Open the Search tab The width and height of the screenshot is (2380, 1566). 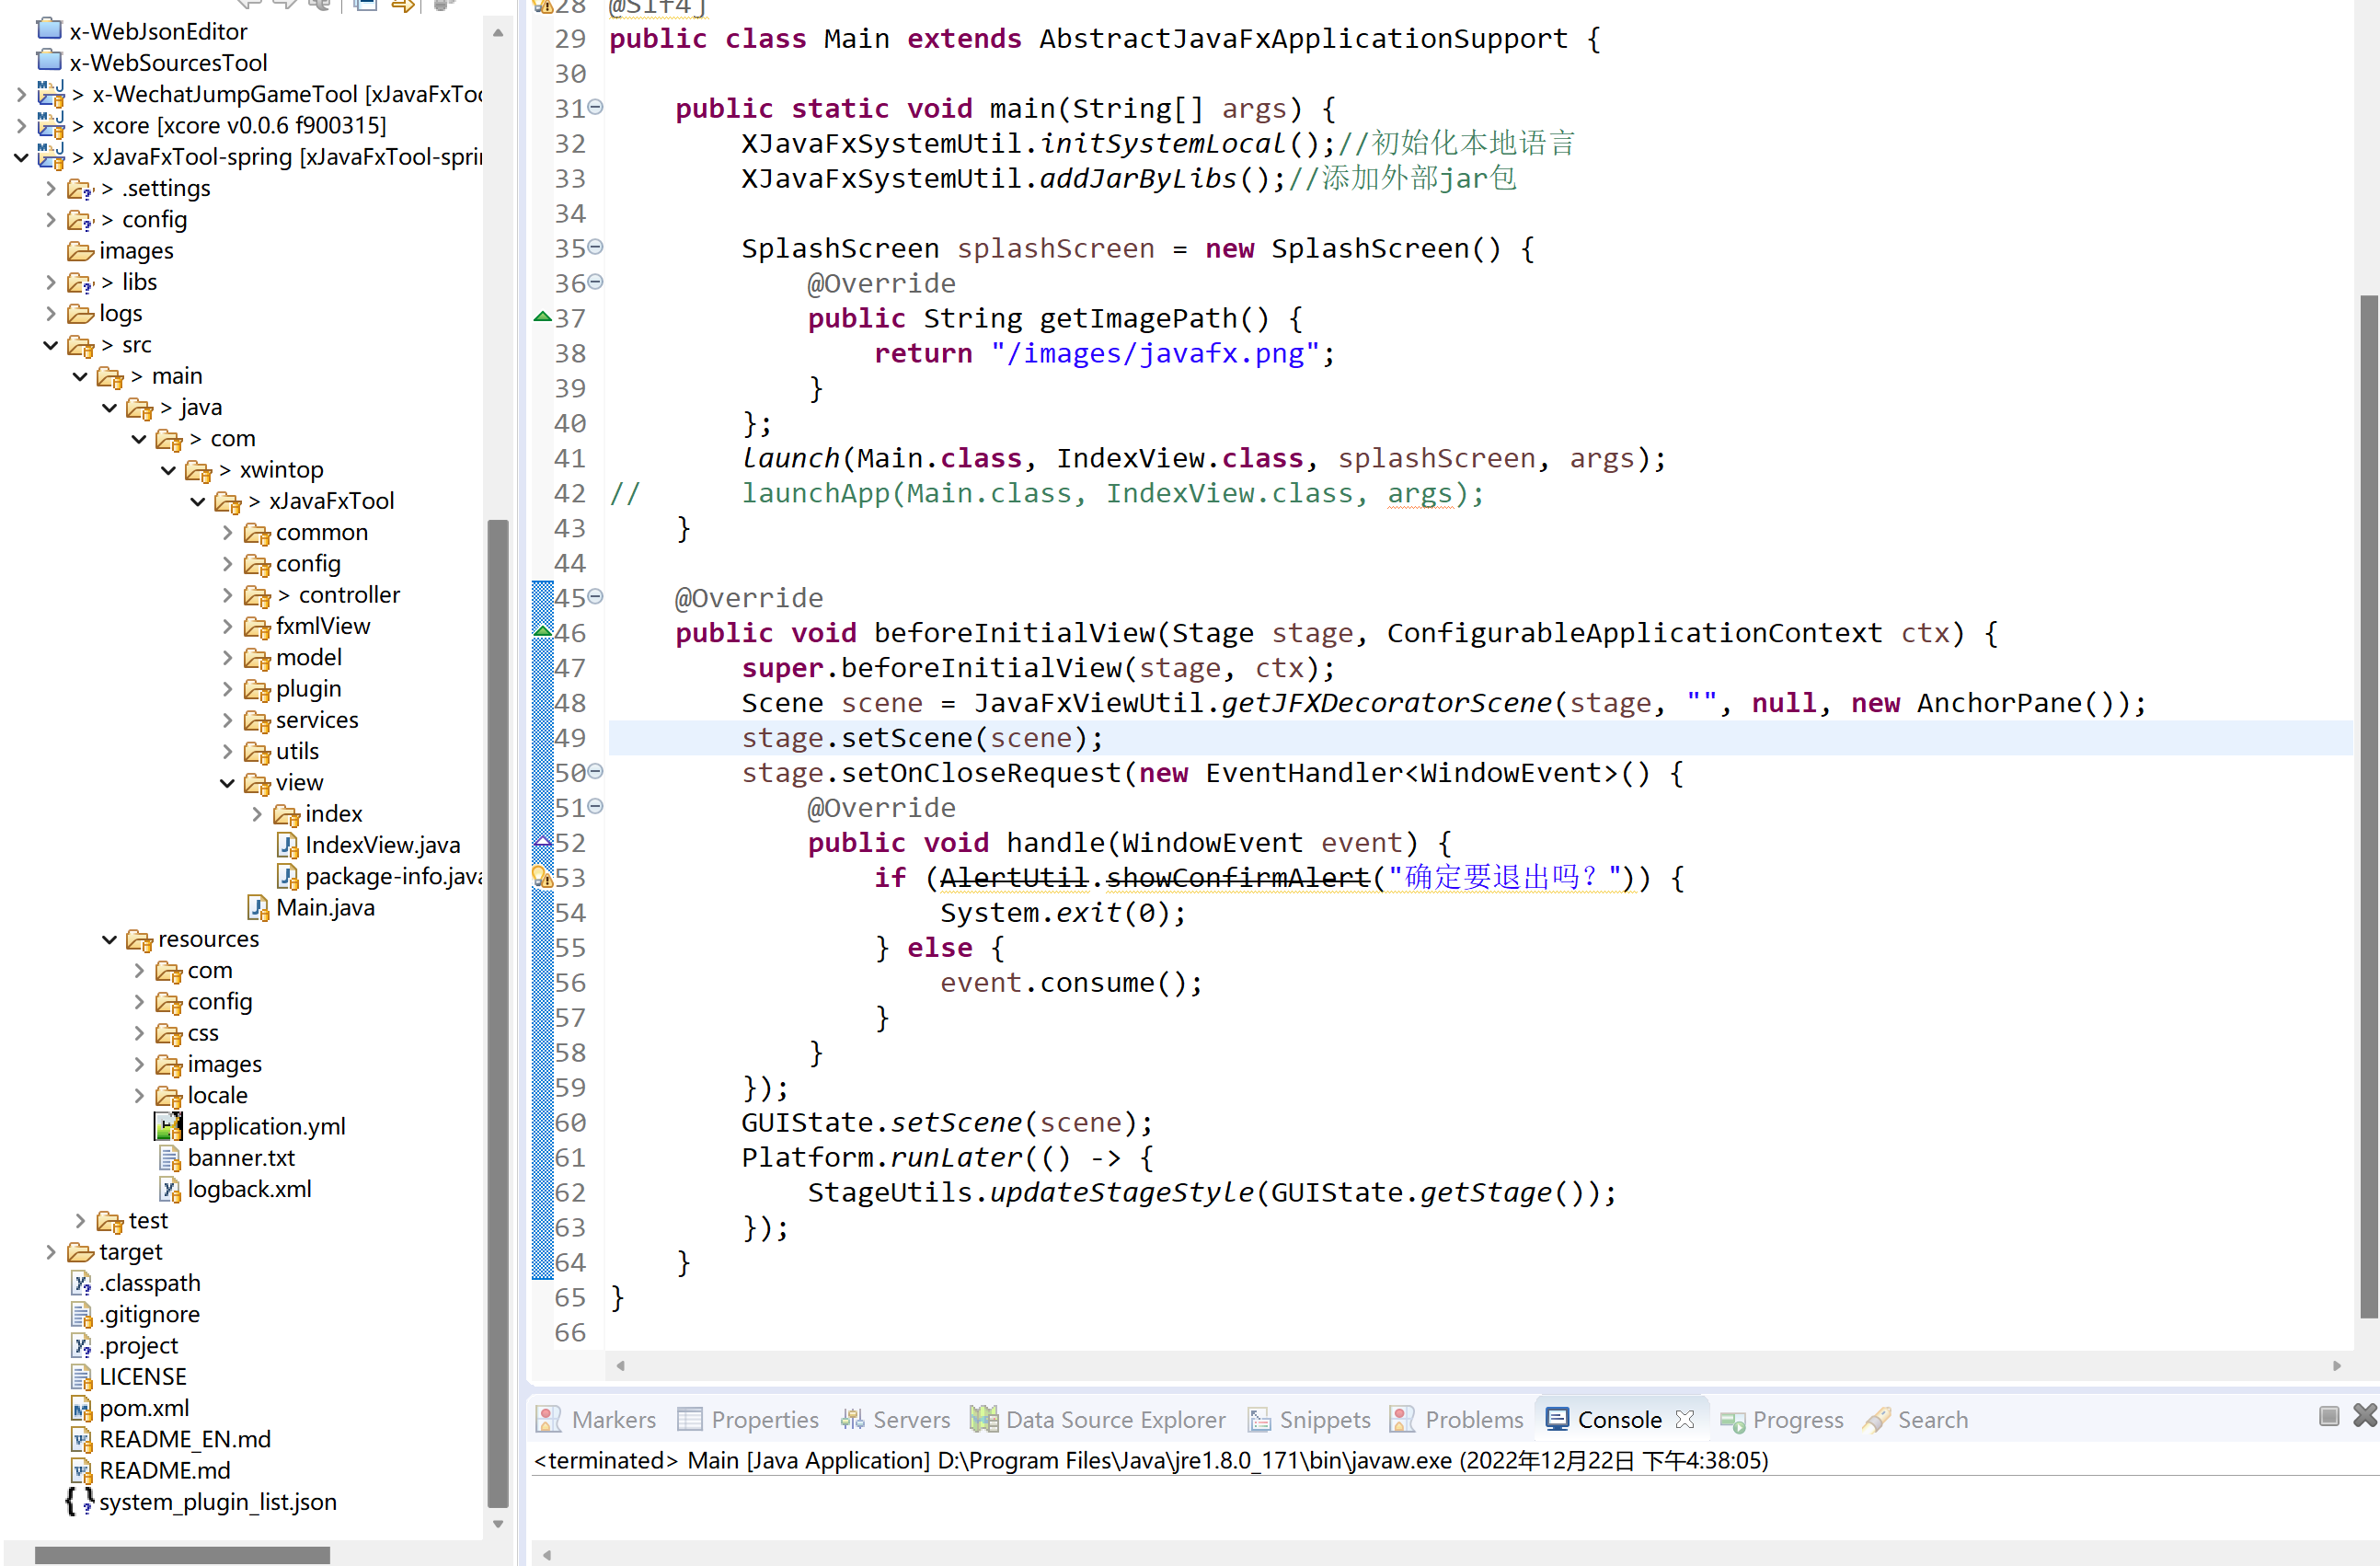click(1916, 1419)
